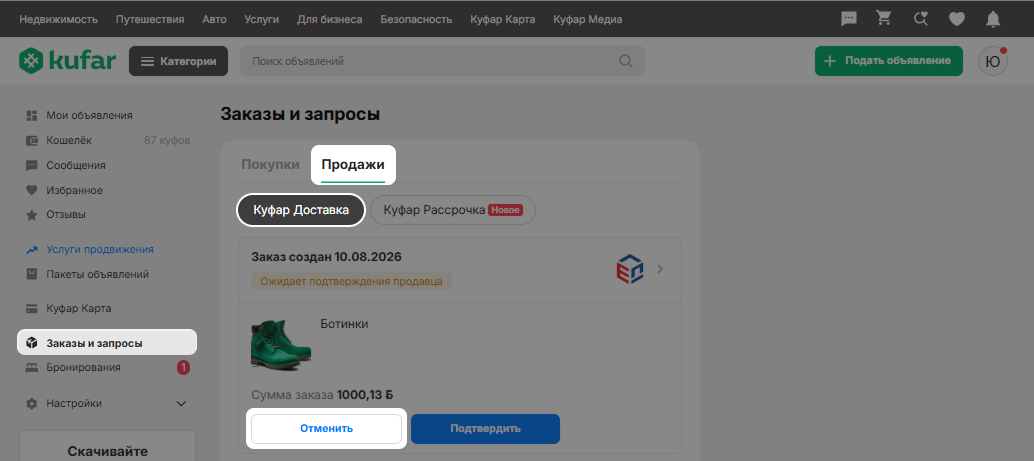Click Заказы и запросы box icon
Viewport: 1034px width, 461px height.
coord(31,343)
